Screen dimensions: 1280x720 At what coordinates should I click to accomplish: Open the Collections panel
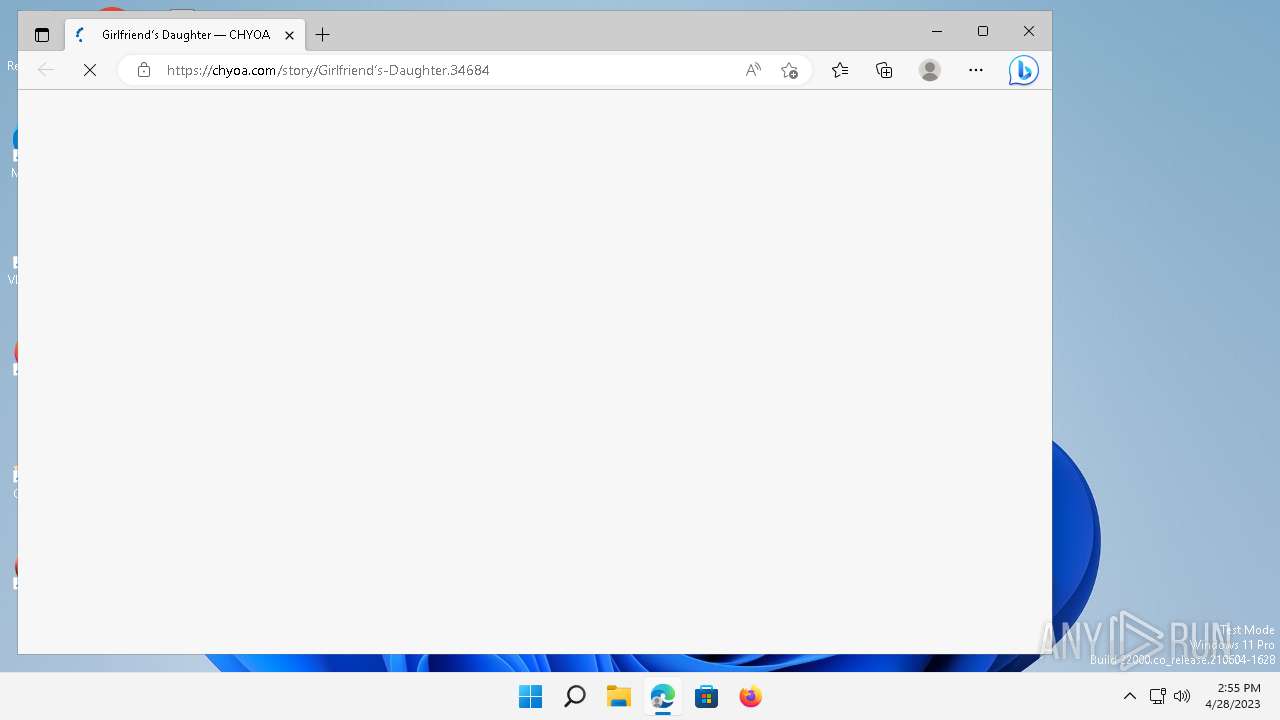pos(884,70)
